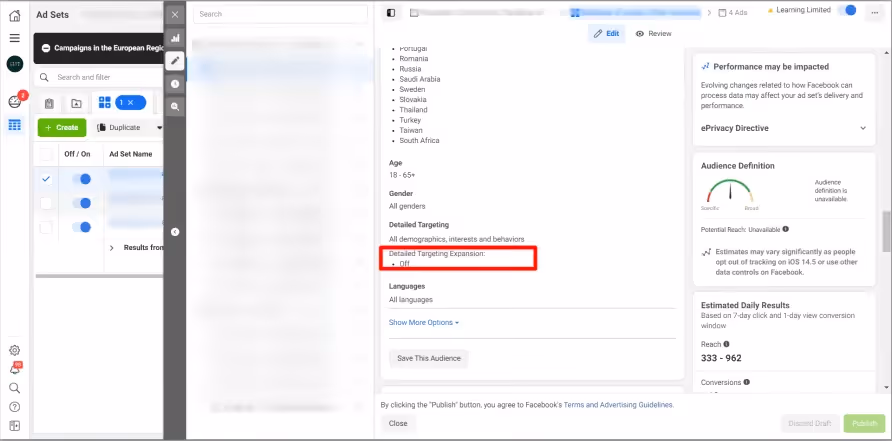892x441 pixels.
Task: Tick the third ad set row checkbox
Action: click(x=46, y=228)
